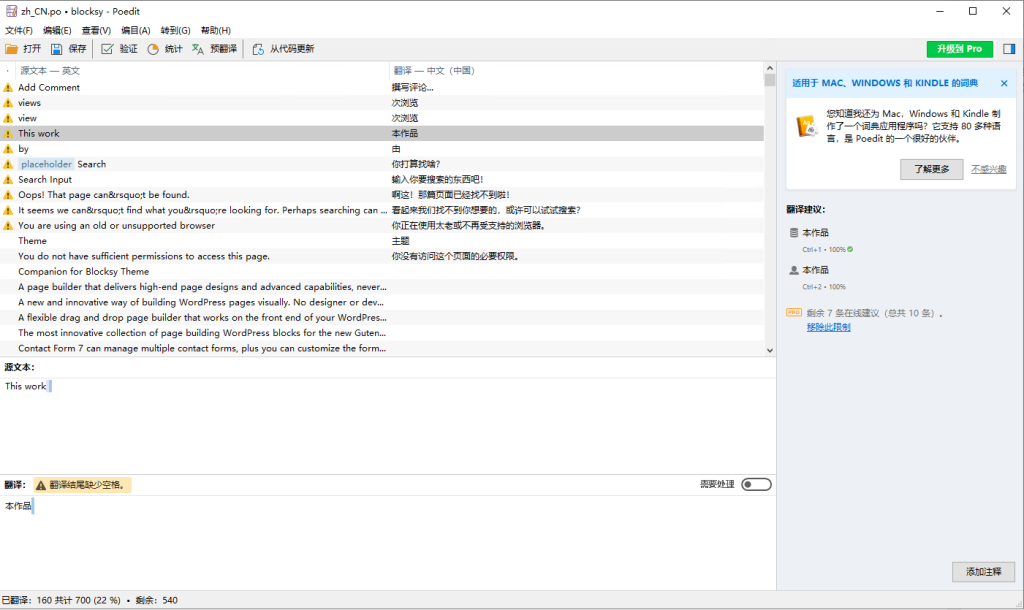This screenshot has width=1024, height=610.
Task: Click the 添加注释 button
Action: (984, 571)
